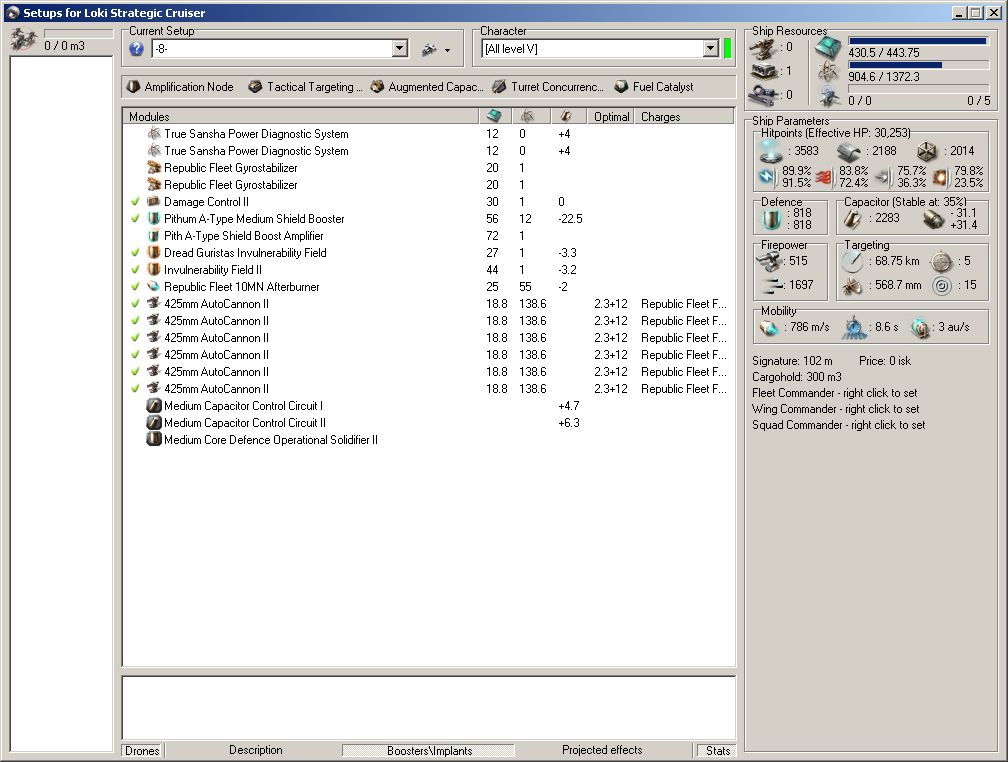Click the Damage Control II module icon

click(x=154, y=201)
